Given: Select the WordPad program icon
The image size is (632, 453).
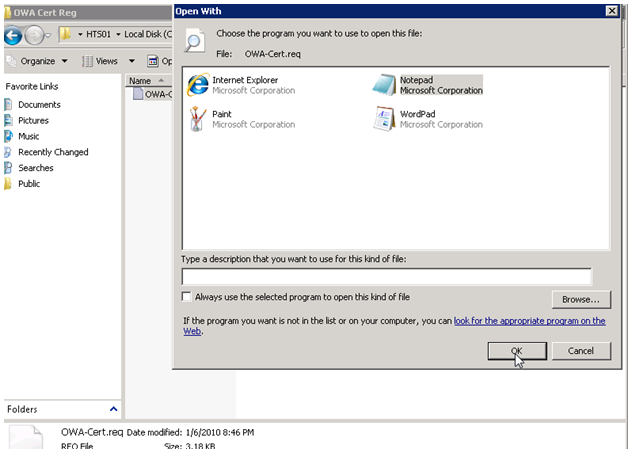Looking at the screenshot, I should tap(384, 118).
